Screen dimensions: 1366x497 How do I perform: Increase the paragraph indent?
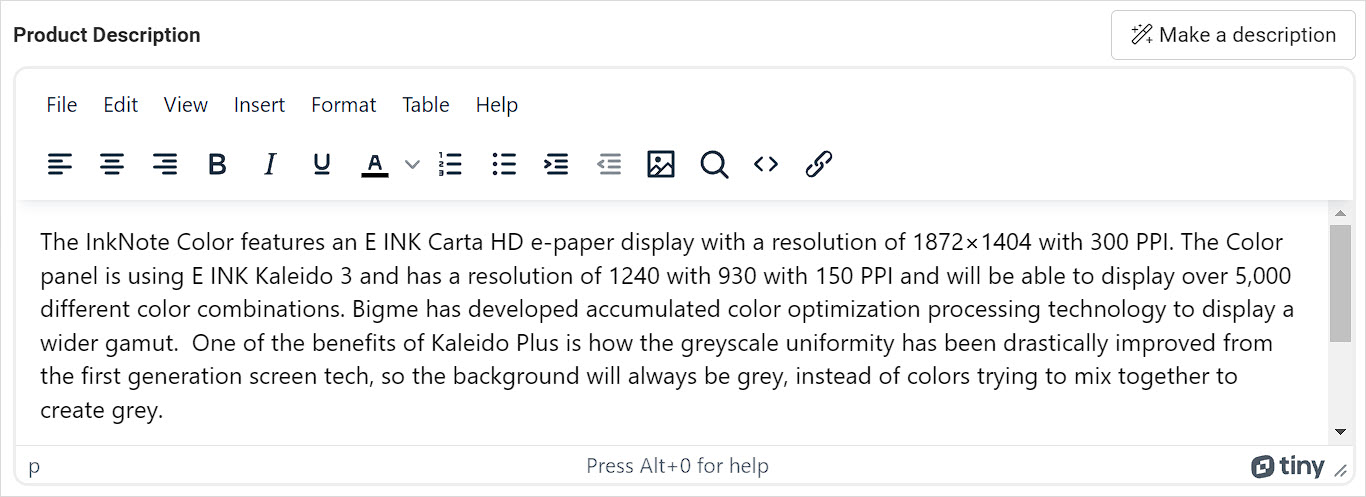click(556, 164)
